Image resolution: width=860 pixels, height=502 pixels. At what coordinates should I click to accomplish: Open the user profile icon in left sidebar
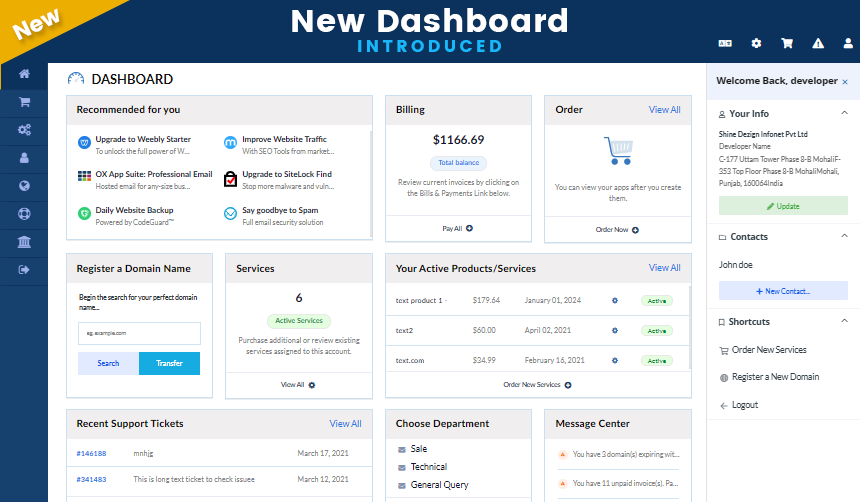point(24,158)
